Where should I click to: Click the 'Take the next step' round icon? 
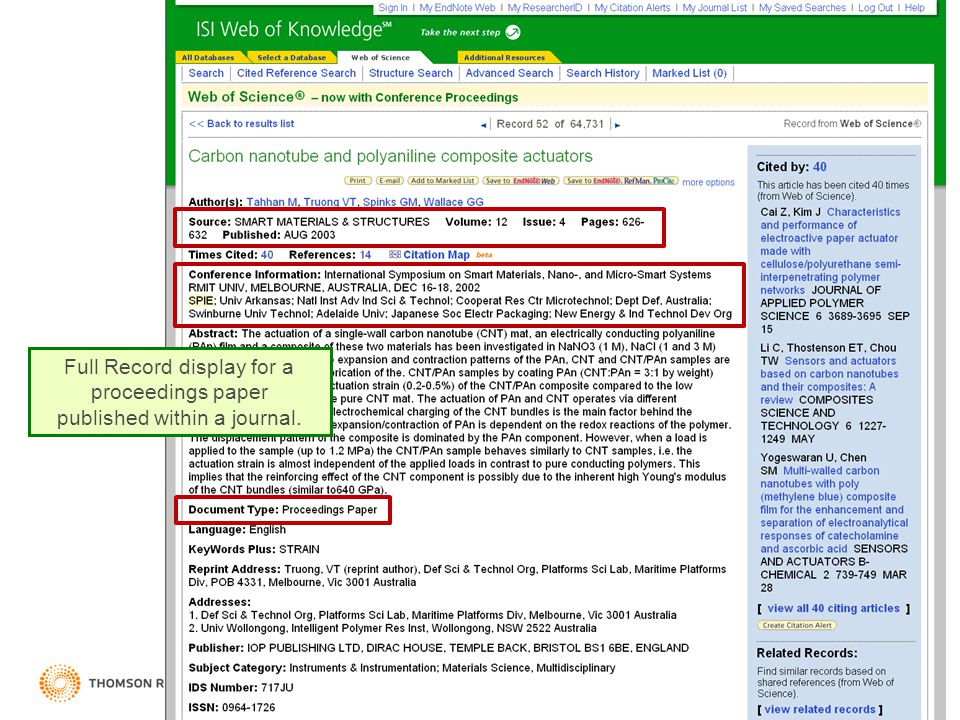coord(513,32)
